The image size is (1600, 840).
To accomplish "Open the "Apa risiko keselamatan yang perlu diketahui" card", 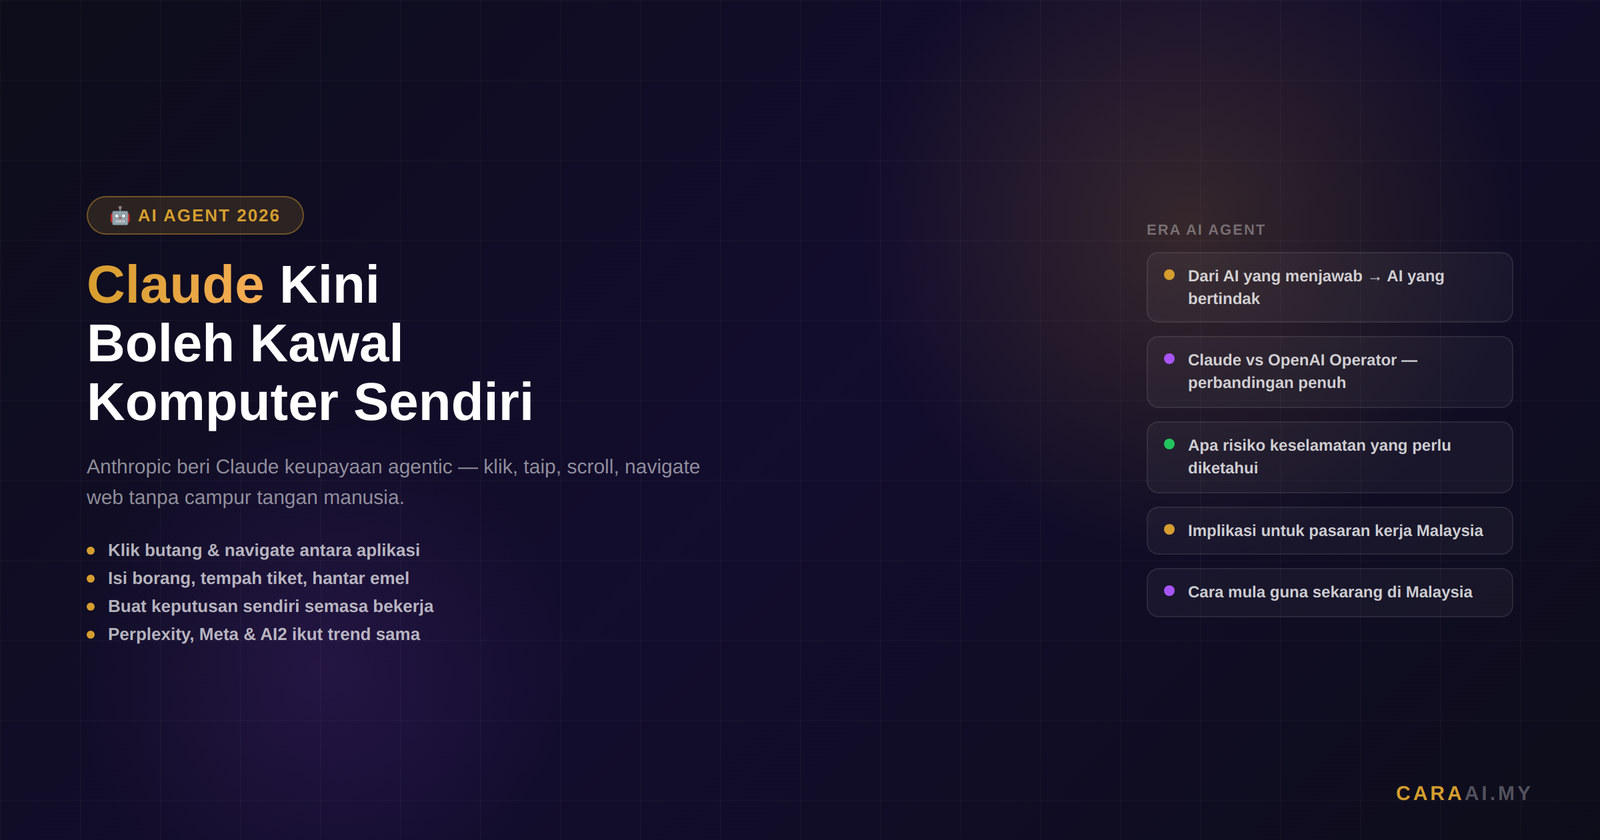I will coord(1329,457).
